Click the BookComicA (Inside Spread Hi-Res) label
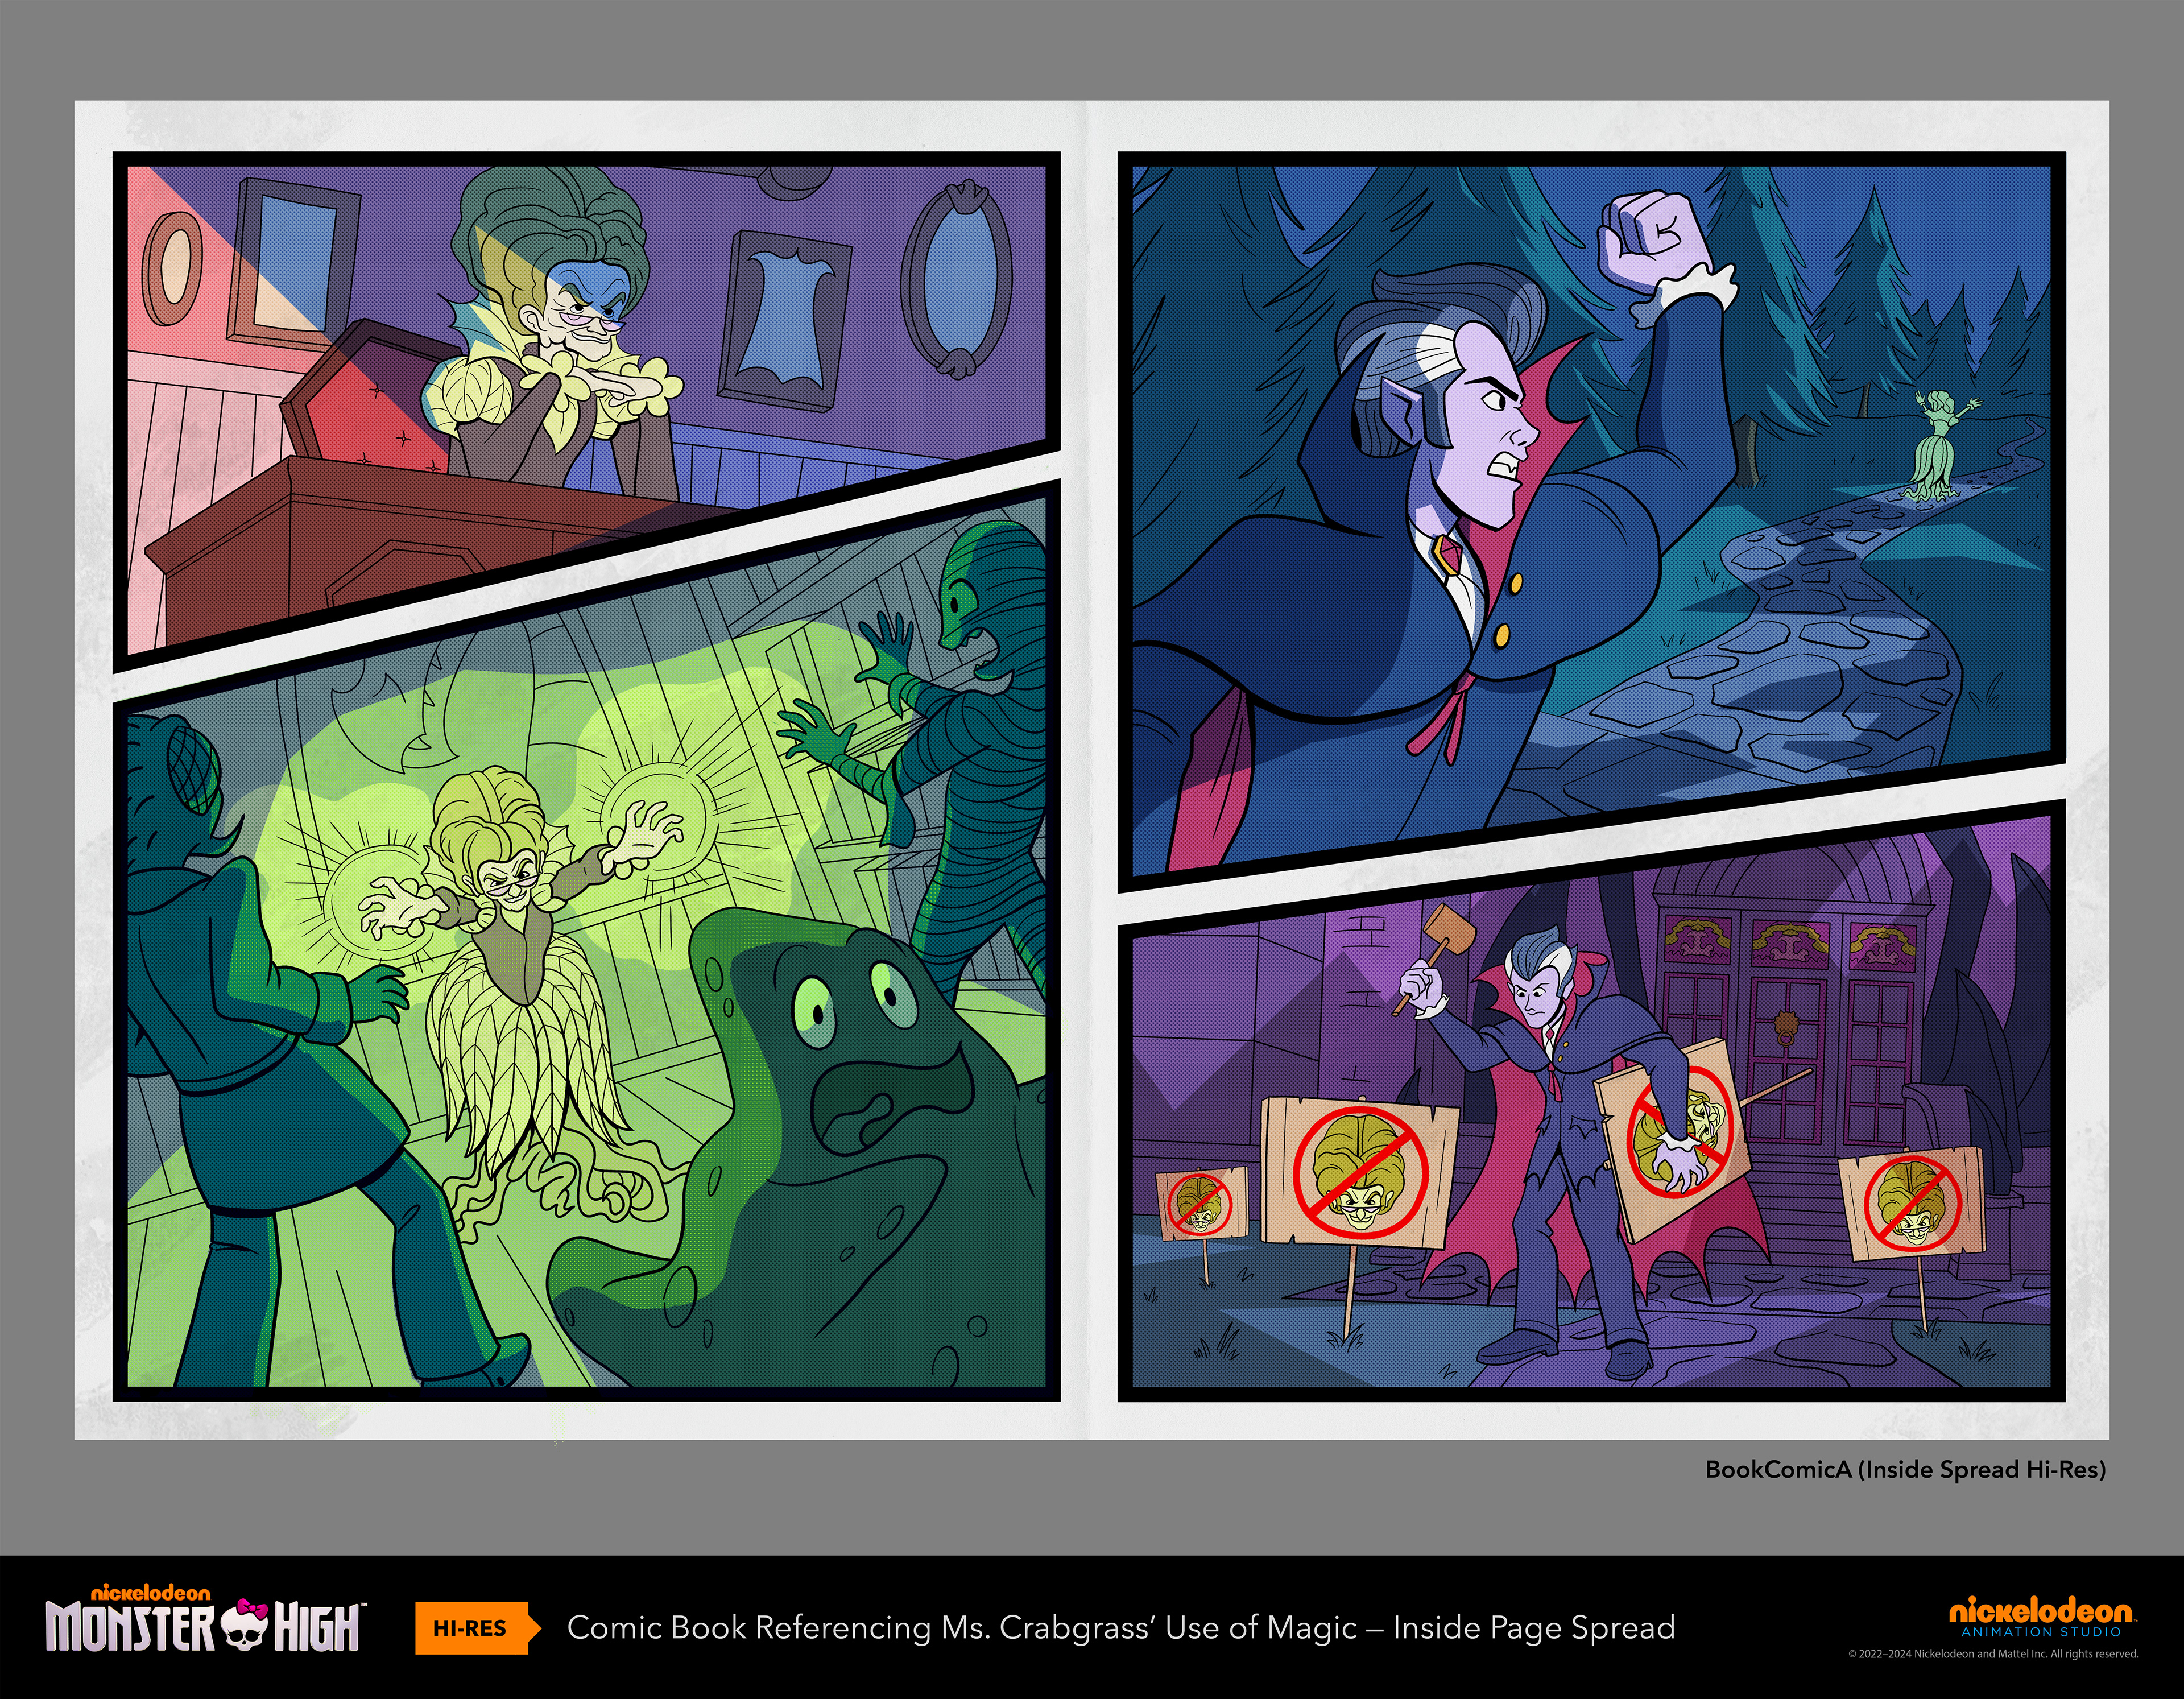This screenshot has width=2184, height=1699. tap(1905, 1469)
